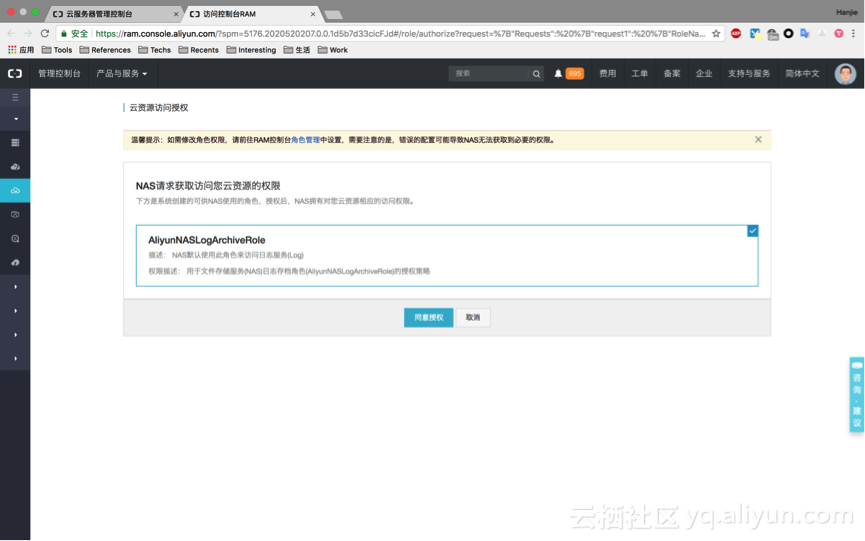Screen dimensions: 865x541
Task: Toggle the AliyunNASLogArchiveRole checkbox
Action: [x=752, y=231]
